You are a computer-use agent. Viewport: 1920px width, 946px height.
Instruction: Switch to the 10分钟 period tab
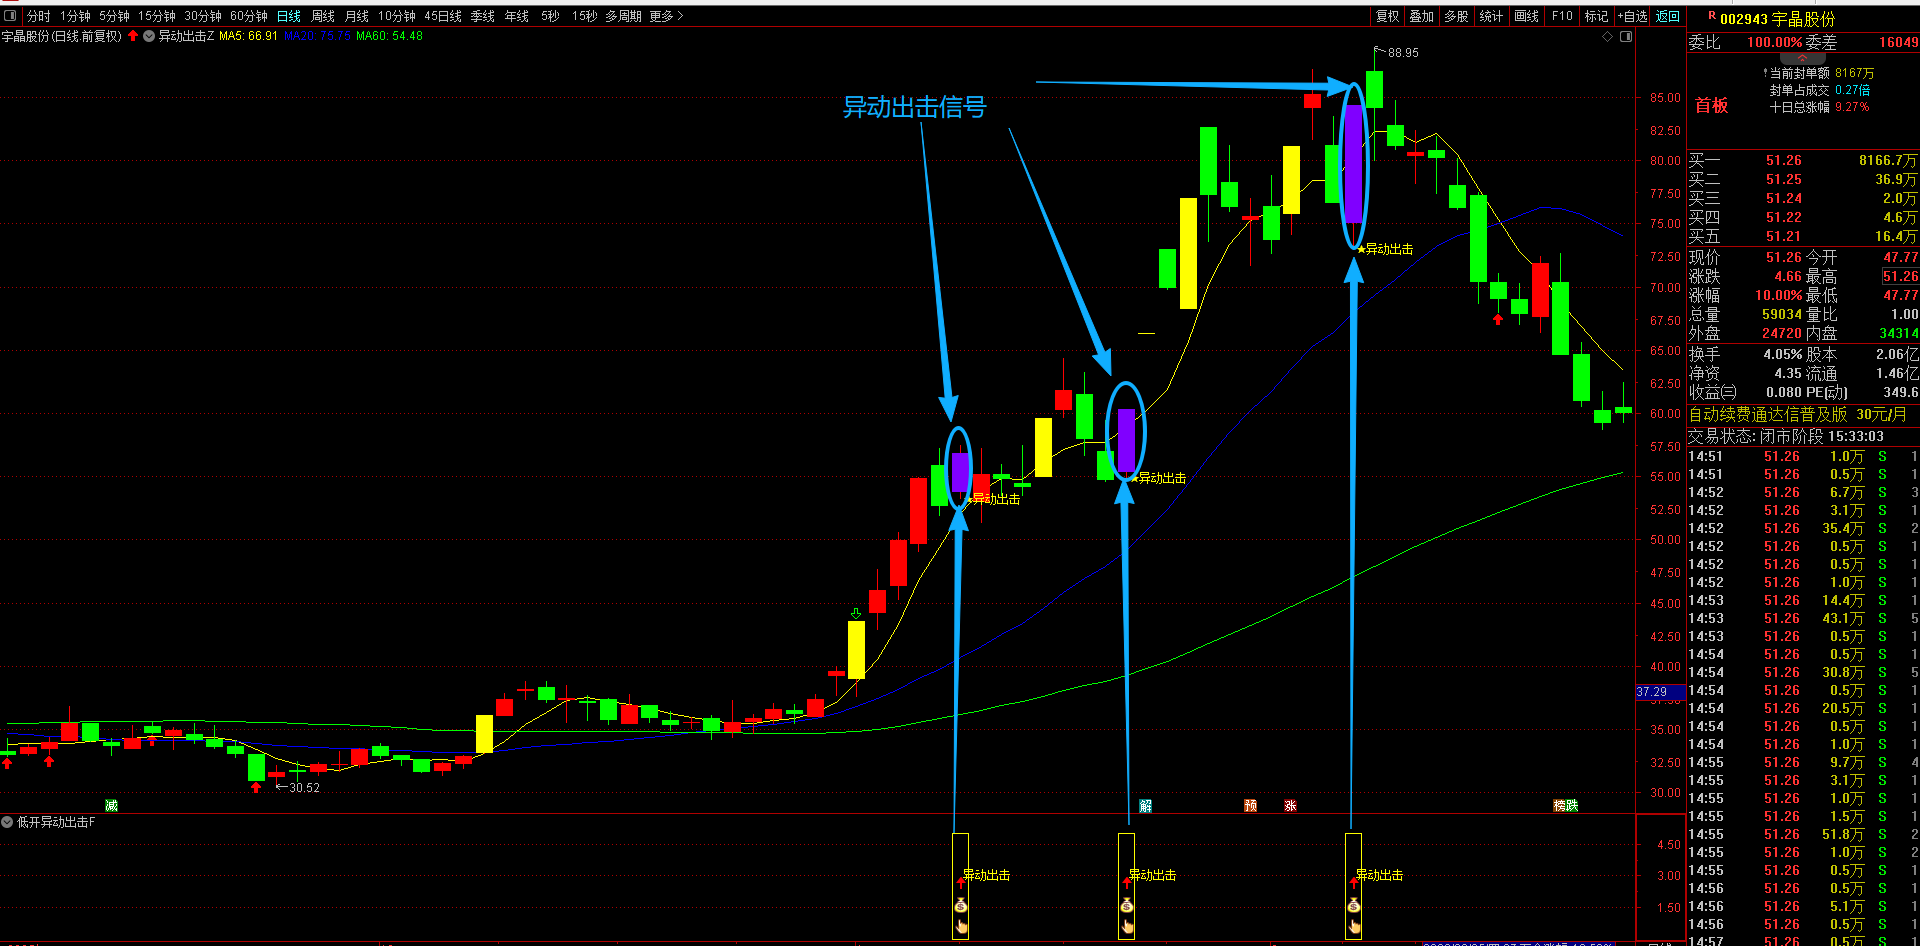(x=397, y=16)
